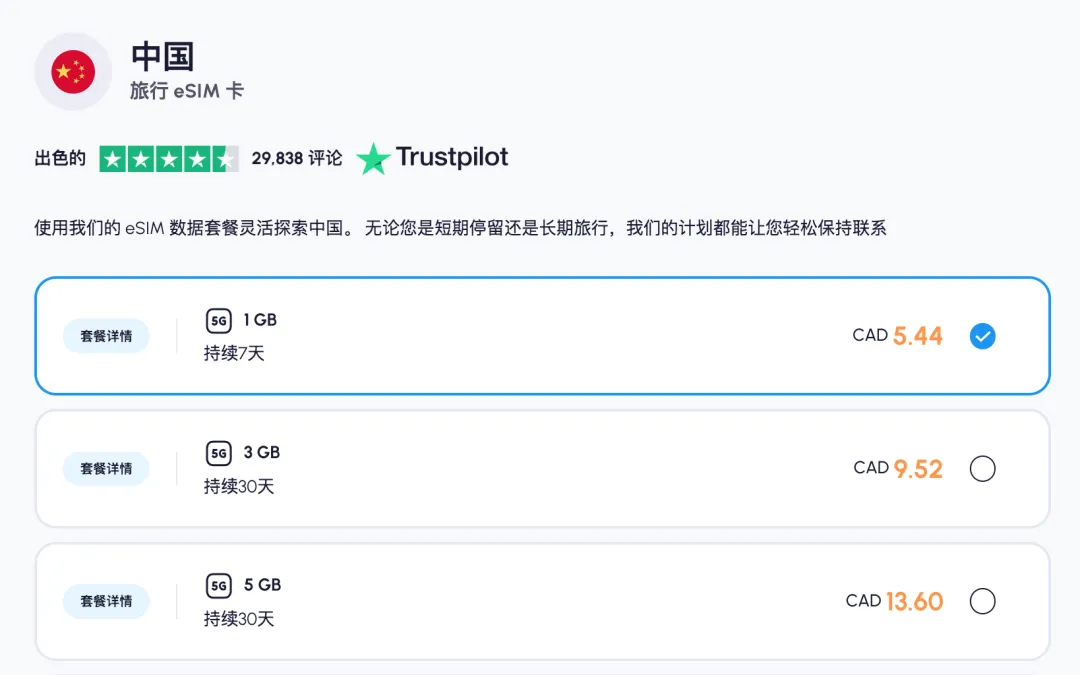Click the 5G icon on 3 GB plan
Viewport: 1080px width, 675px height.
219,453
